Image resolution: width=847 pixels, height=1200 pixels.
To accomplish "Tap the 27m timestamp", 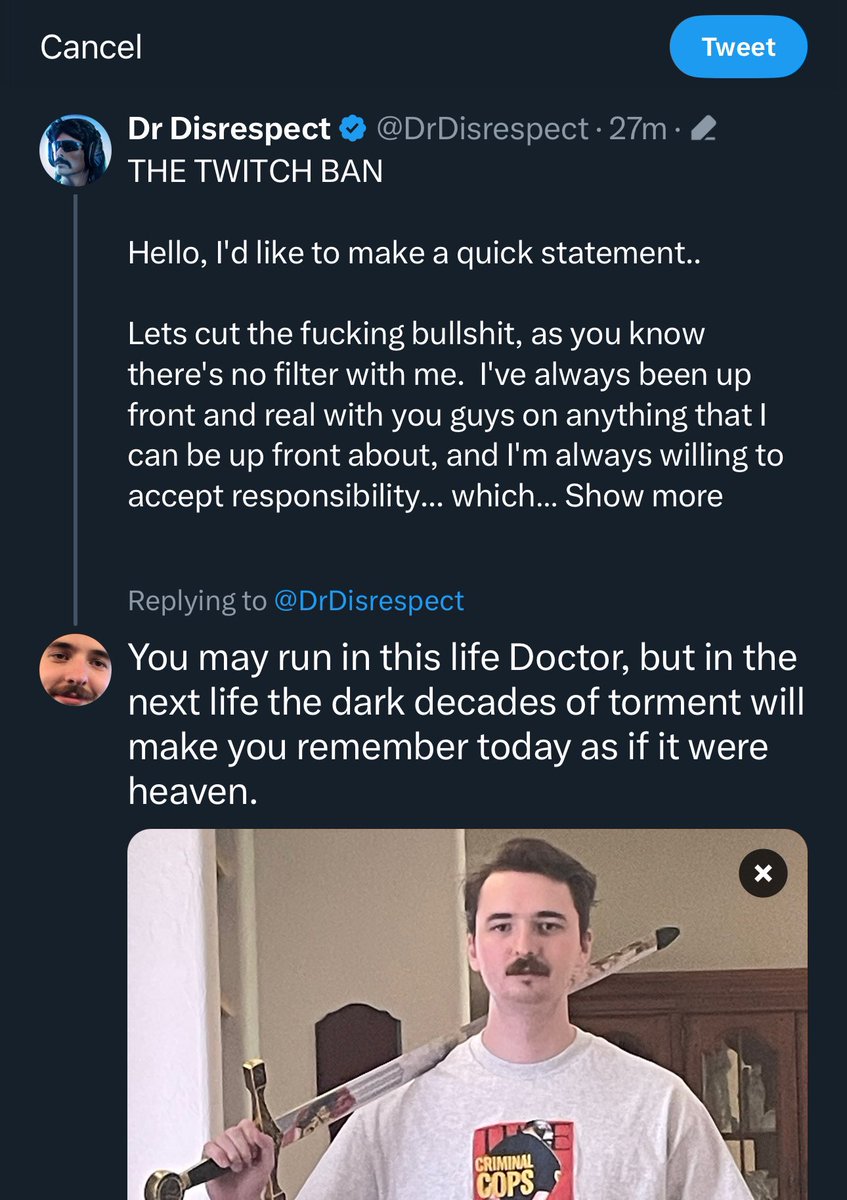I will tap(637, 129).
